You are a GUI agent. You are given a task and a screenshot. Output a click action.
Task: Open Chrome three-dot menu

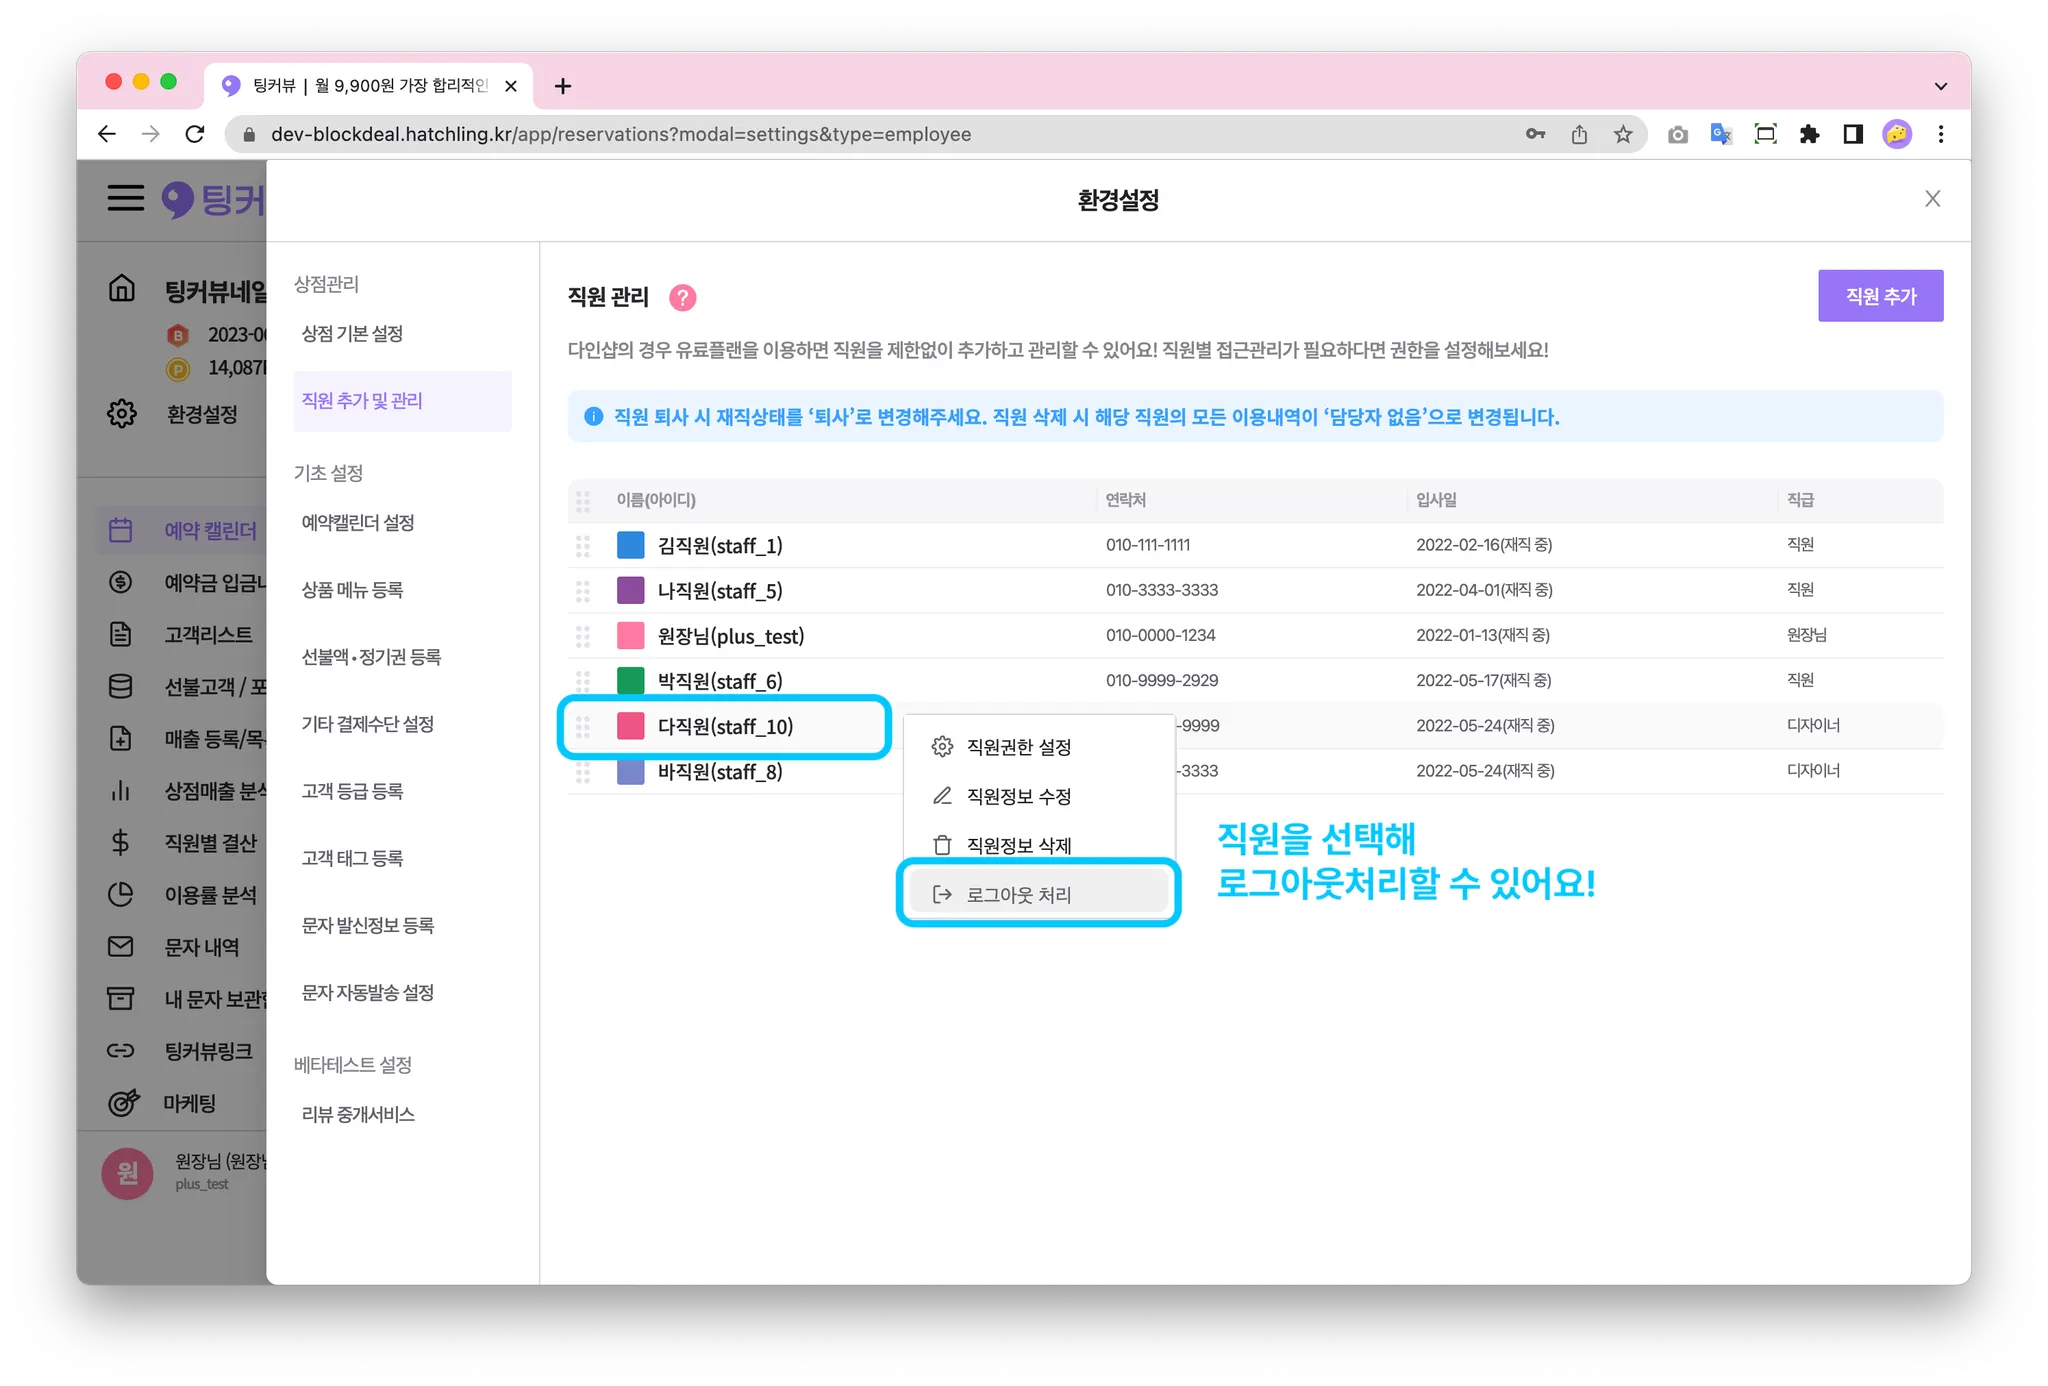(1940, 134)
